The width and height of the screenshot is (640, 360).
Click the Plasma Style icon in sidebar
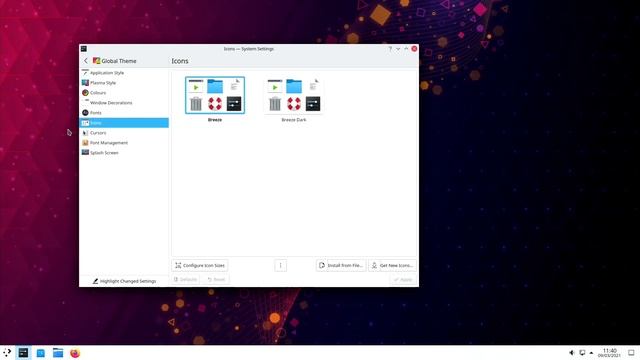[85, 83]
